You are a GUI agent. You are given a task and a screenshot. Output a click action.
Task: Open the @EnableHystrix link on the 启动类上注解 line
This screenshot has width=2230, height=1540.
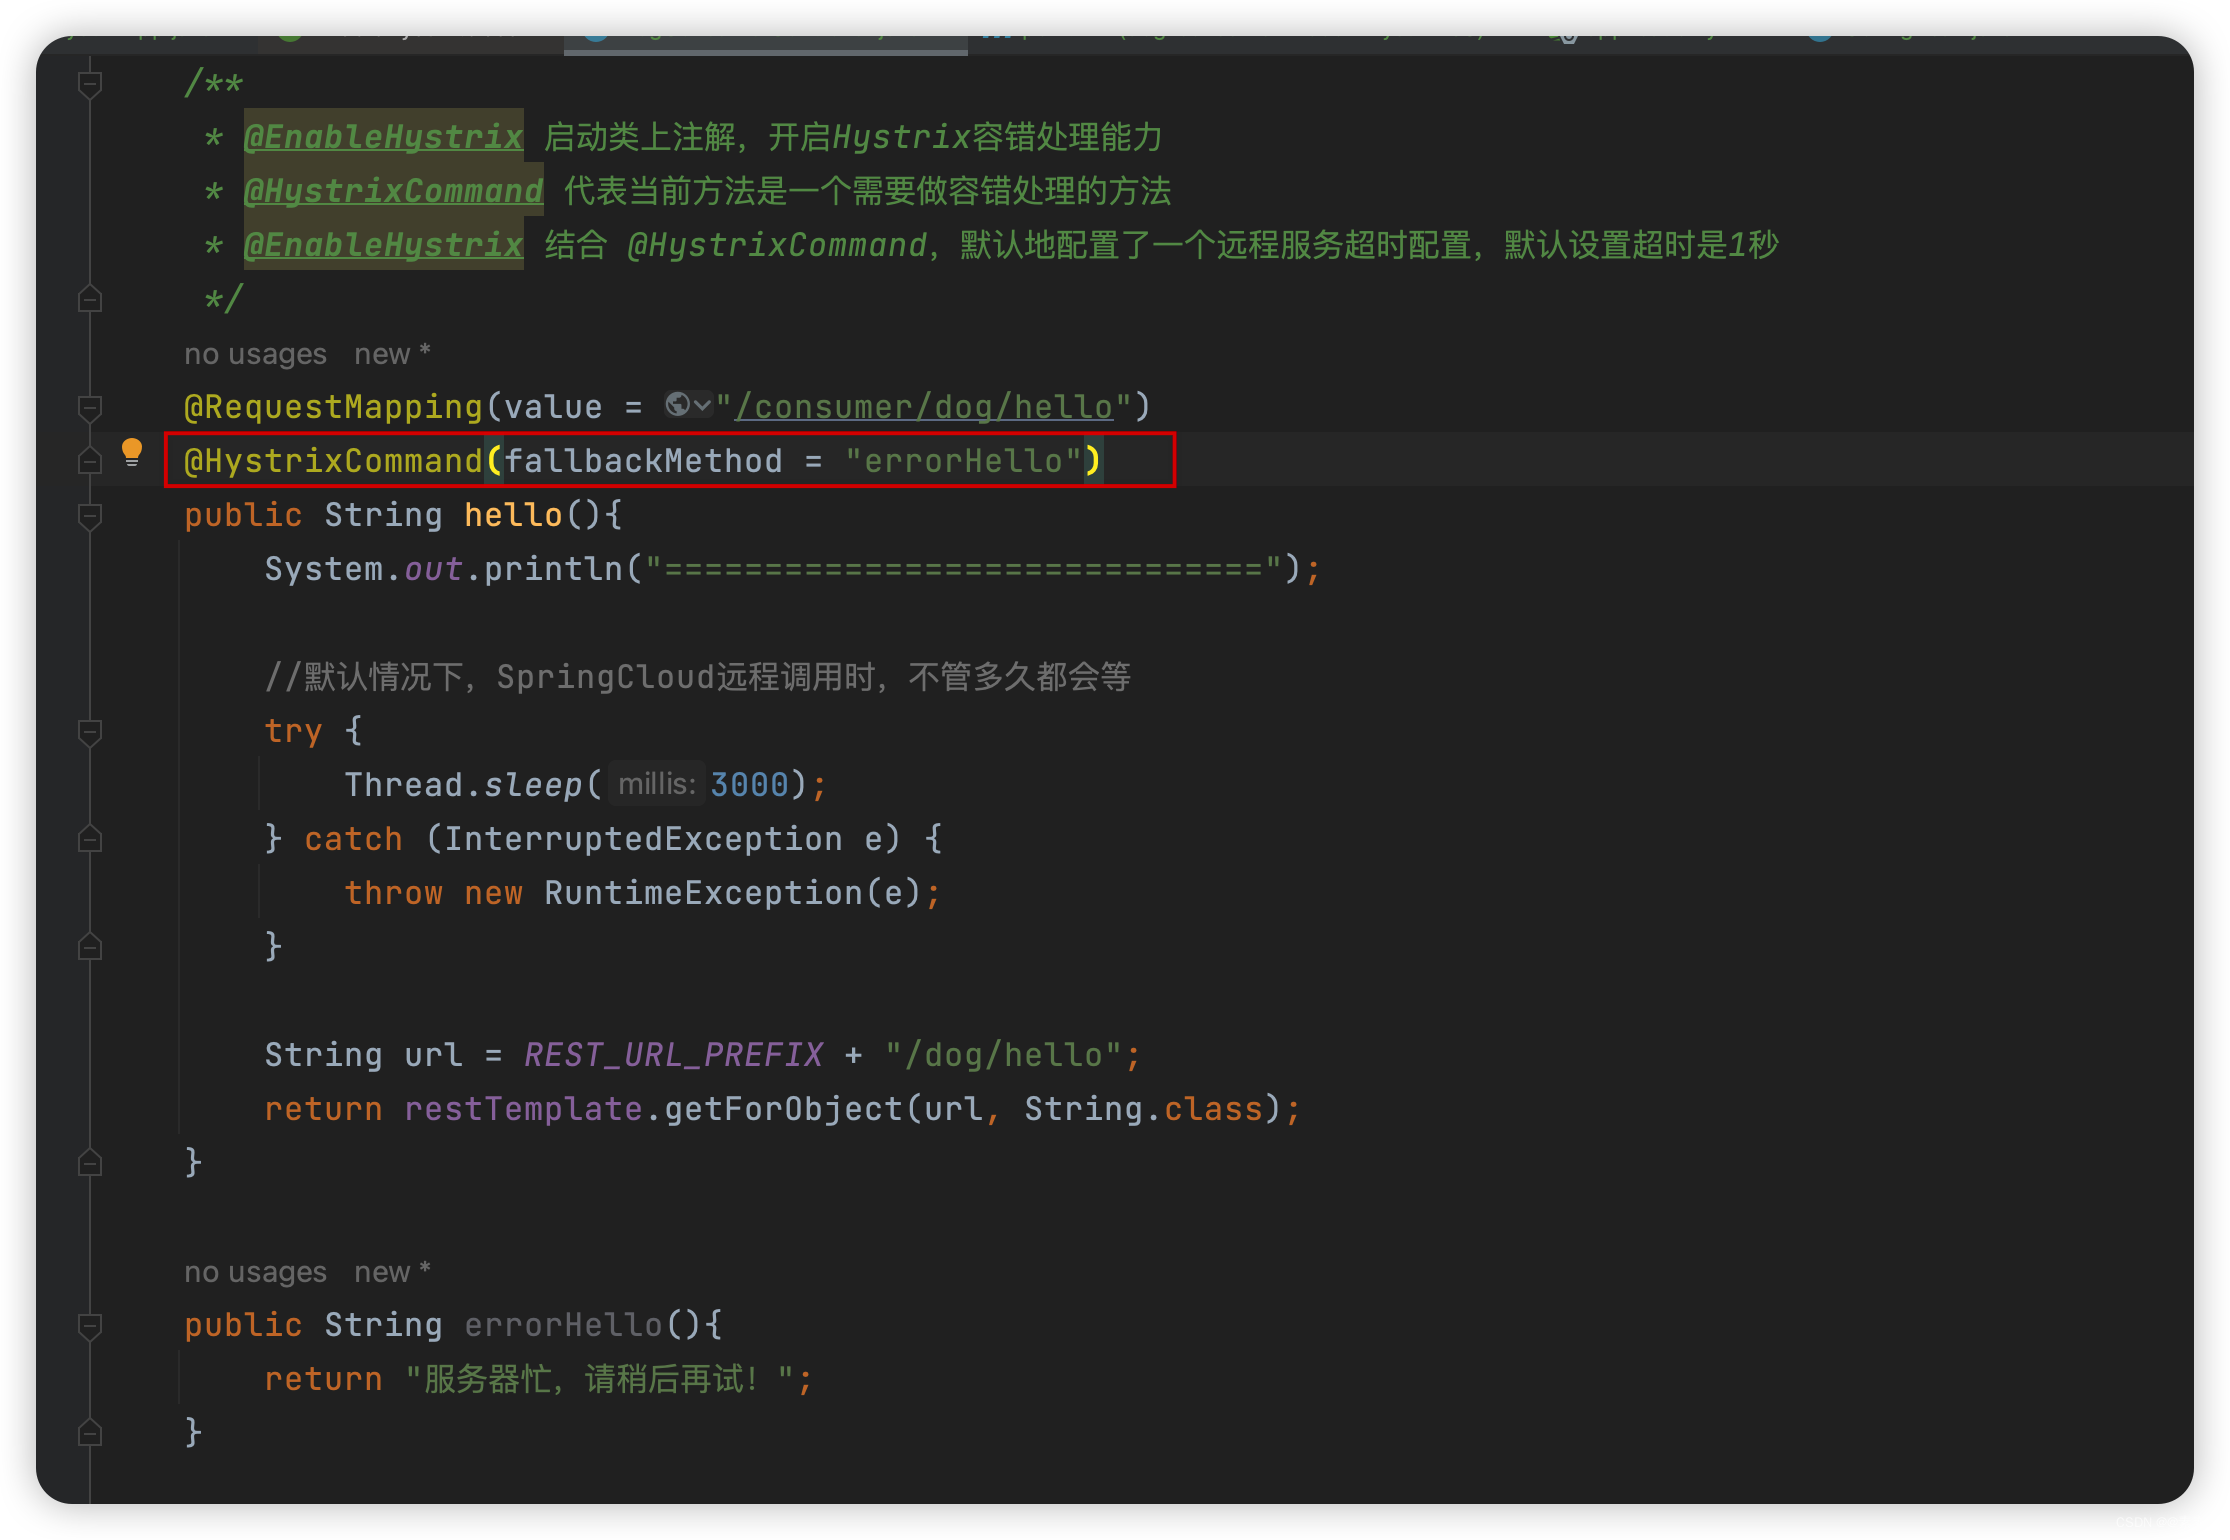tap(384, 137)
